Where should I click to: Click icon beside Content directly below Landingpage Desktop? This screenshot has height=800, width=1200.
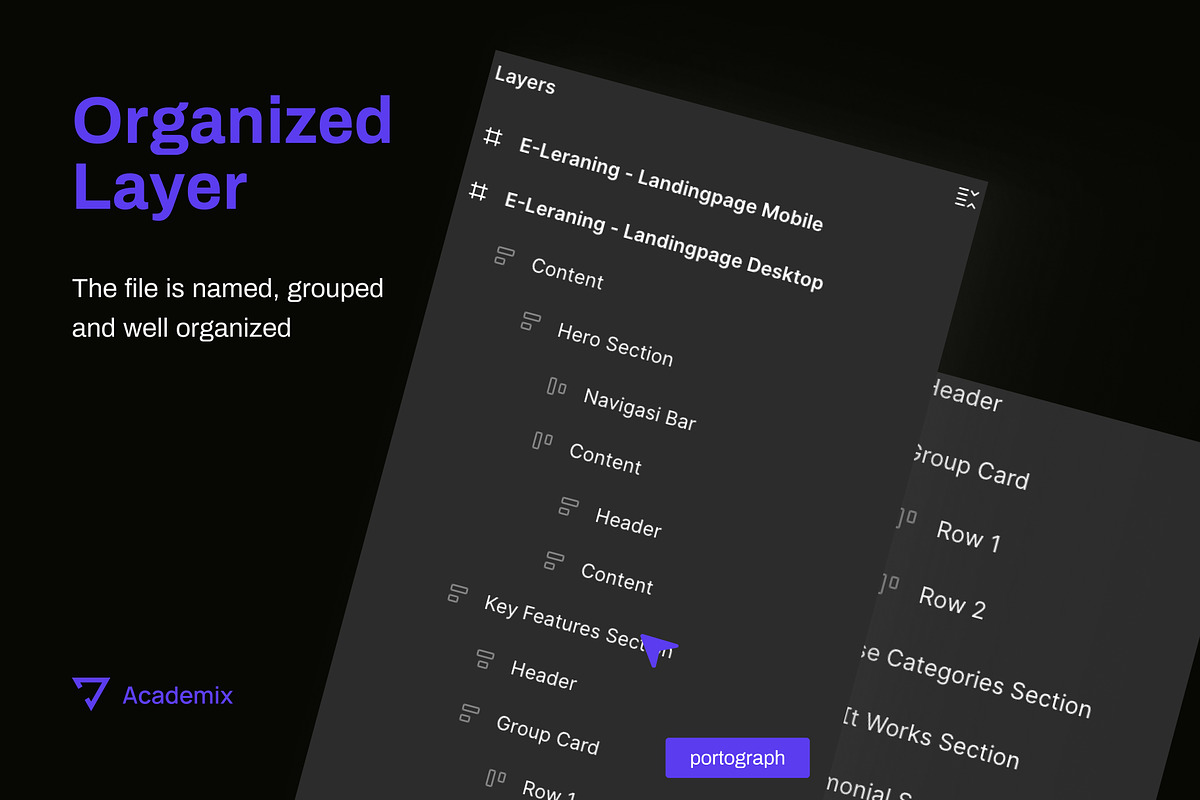click(x=504, y=256)
